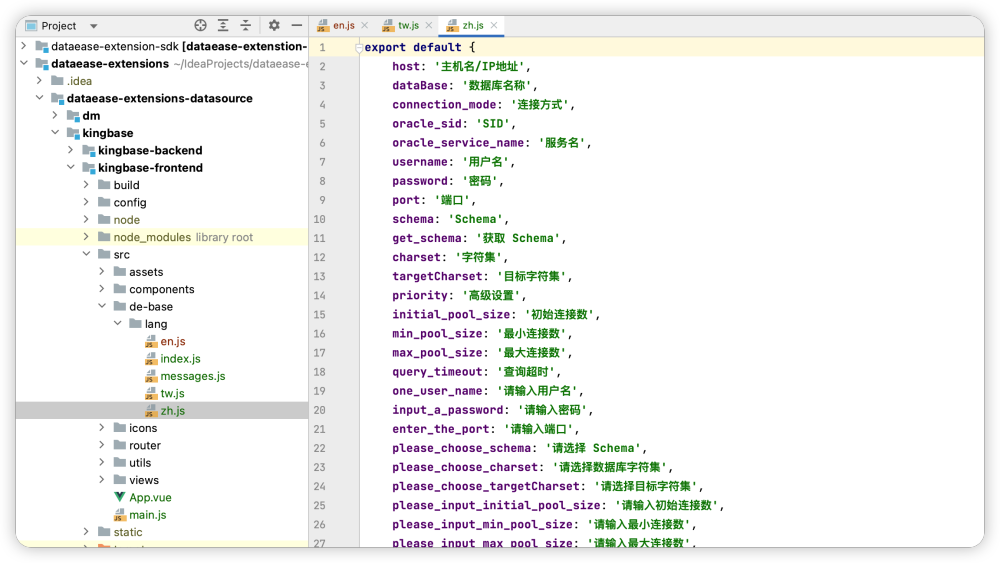1000x563 pixels.
Task: Expand the dm folder
Action: coord(55,115)
